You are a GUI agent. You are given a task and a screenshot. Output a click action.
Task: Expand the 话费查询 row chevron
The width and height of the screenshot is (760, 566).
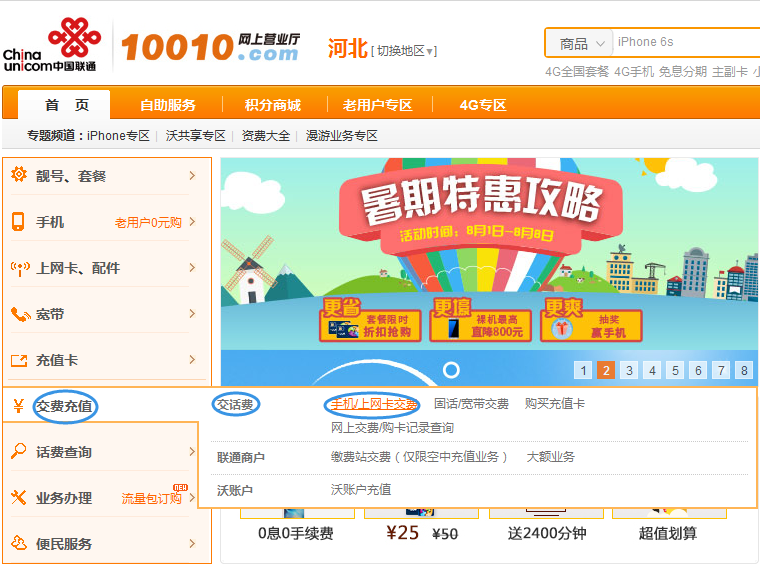192,451
